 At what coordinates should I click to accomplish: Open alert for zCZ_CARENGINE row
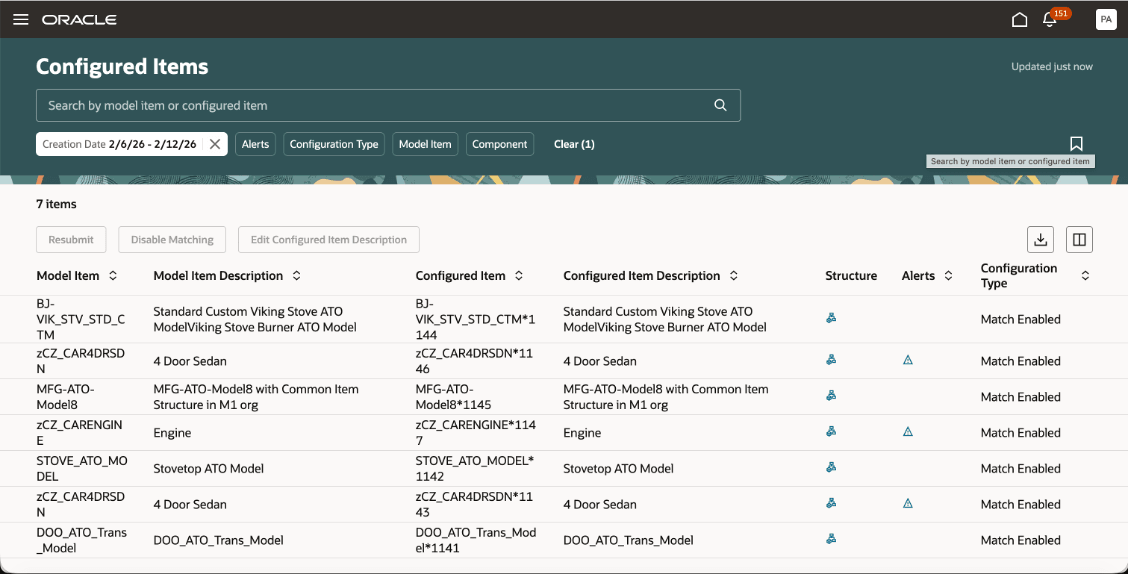point(908,432)
